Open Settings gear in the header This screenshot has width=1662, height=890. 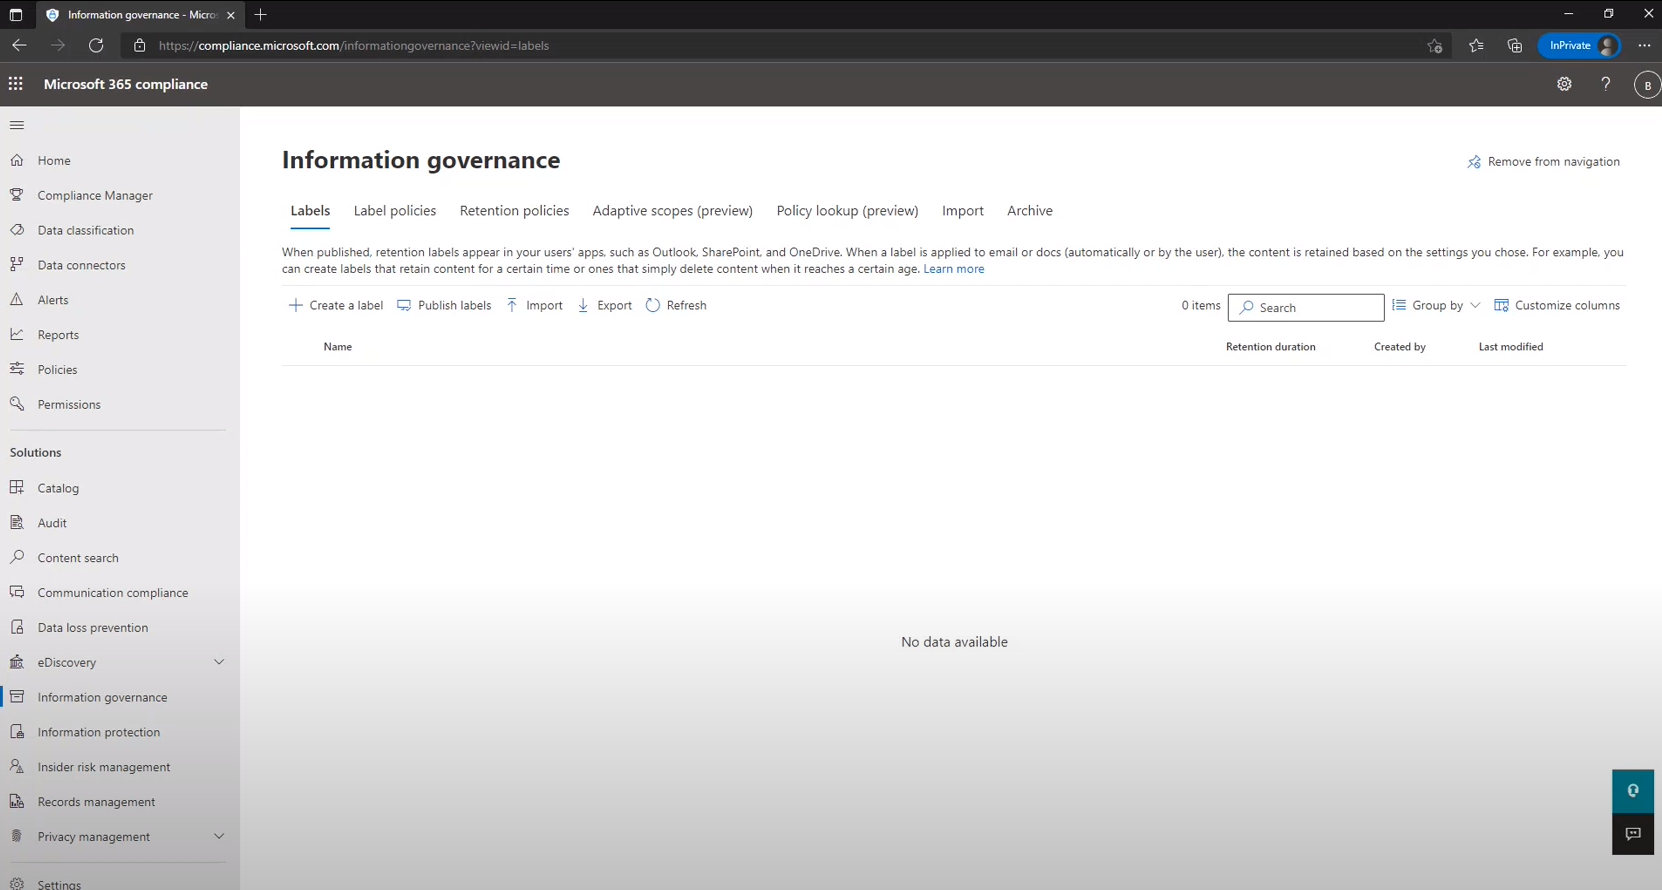pyautogui.click(x=1564, y=84)
